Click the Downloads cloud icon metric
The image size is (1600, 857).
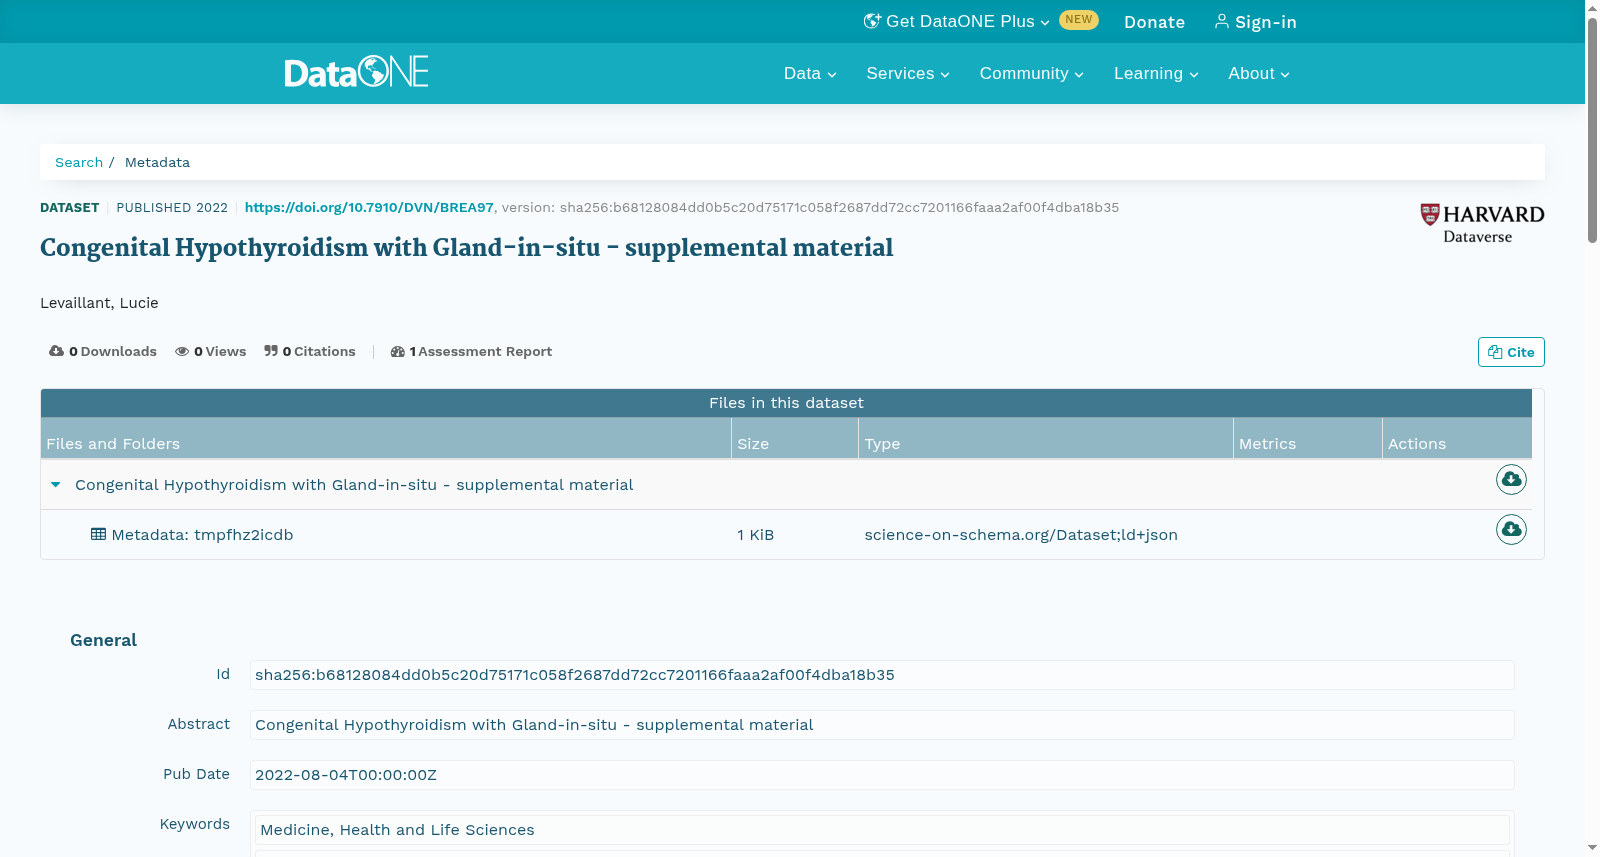[x=56, y=351]
